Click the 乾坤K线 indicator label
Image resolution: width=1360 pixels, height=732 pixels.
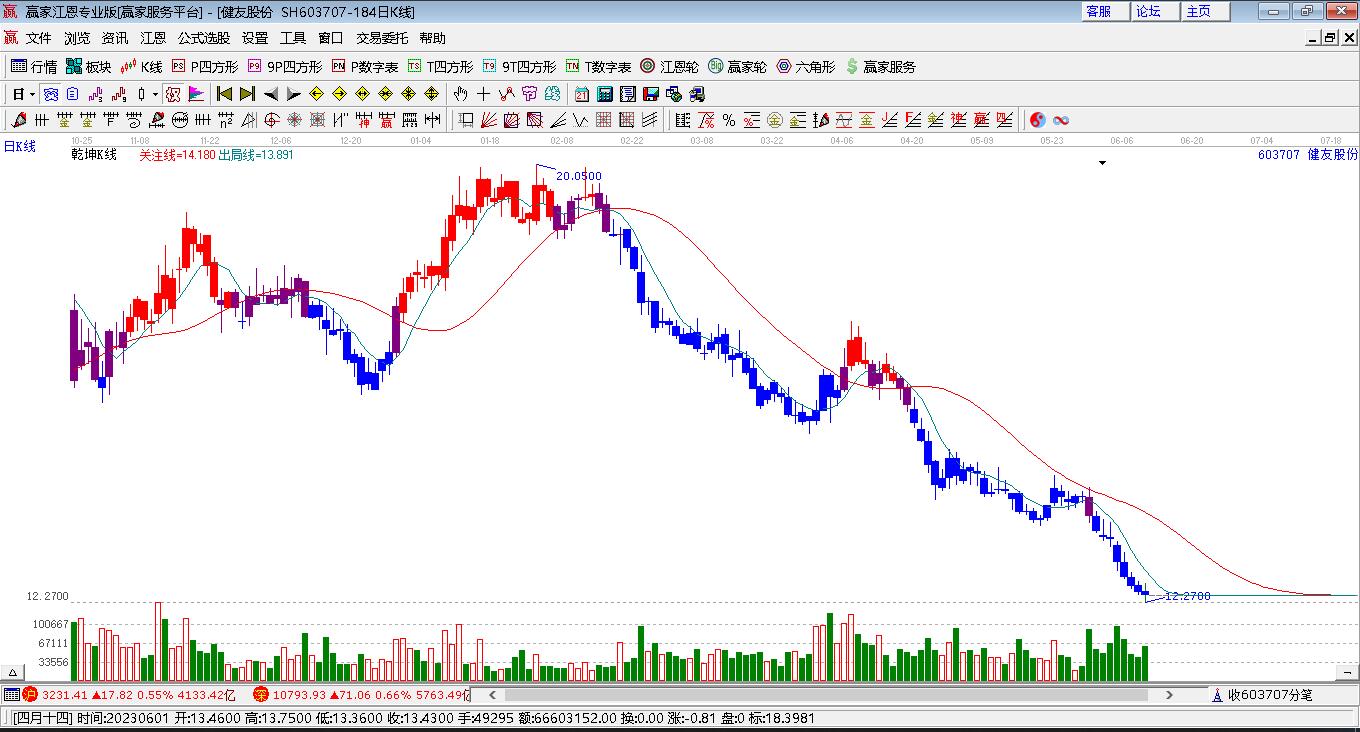[x=94, y=155]
